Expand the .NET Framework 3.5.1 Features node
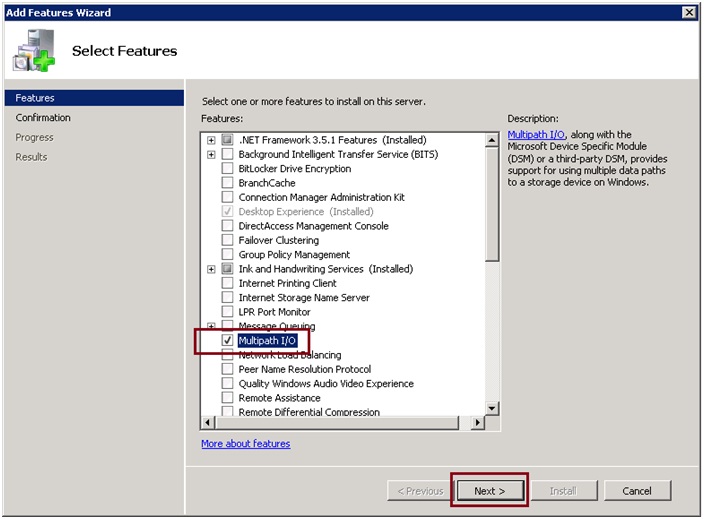 click(x=211, y=141)
